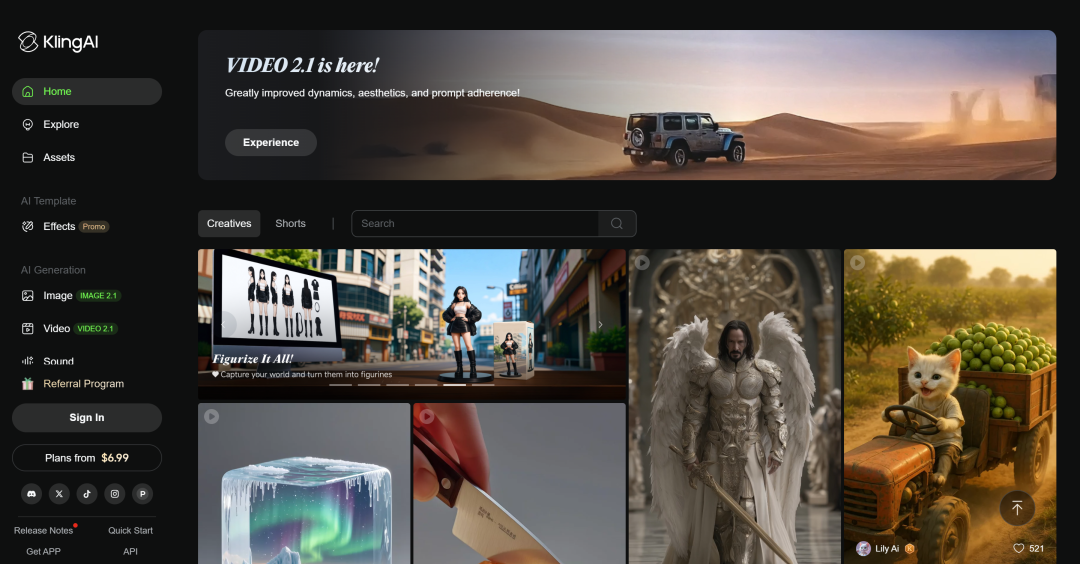Switch to the Shorts tab
This screenshot has height=564, width=1080.
(x=291, y=224)
